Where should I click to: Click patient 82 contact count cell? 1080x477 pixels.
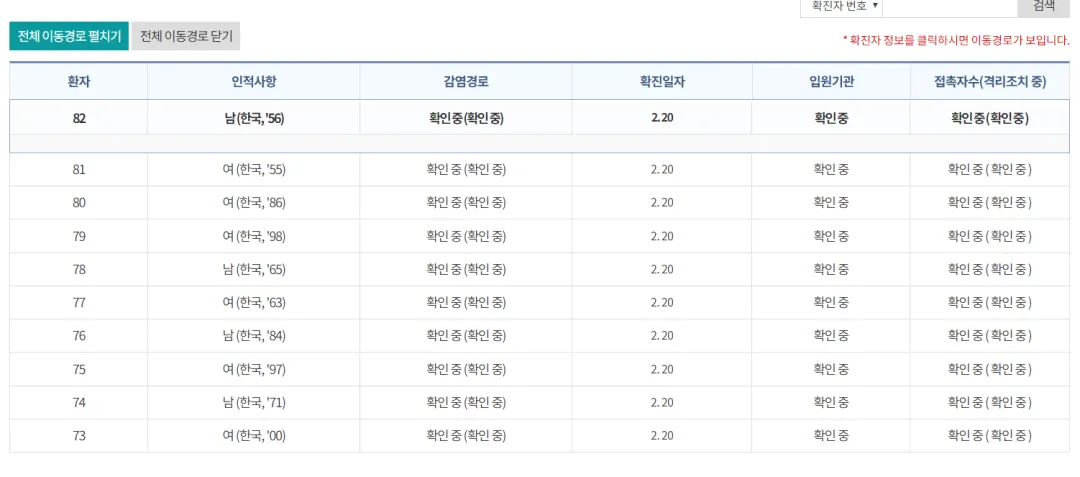[990, 118]
